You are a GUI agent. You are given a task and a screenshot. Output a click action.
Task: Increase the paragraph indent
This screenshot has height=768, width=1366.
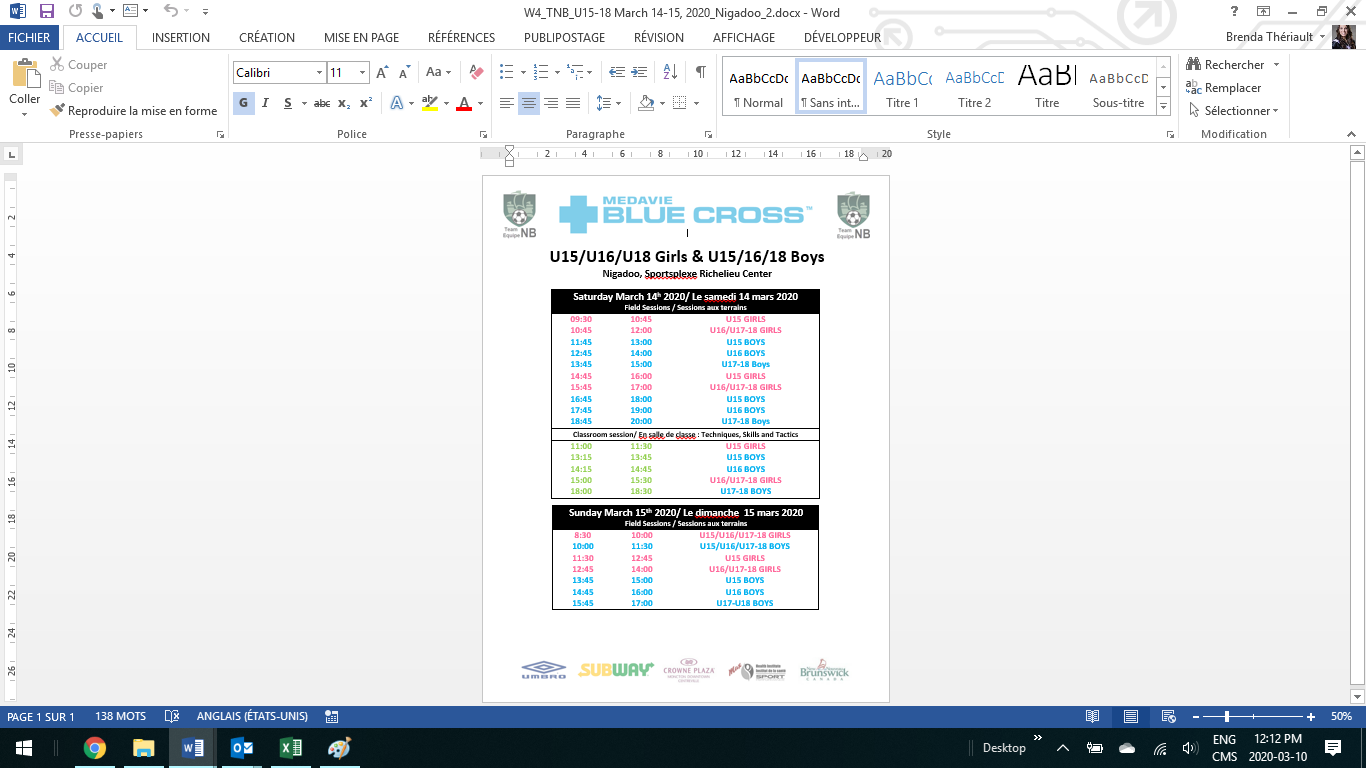(x=639, y=73)
